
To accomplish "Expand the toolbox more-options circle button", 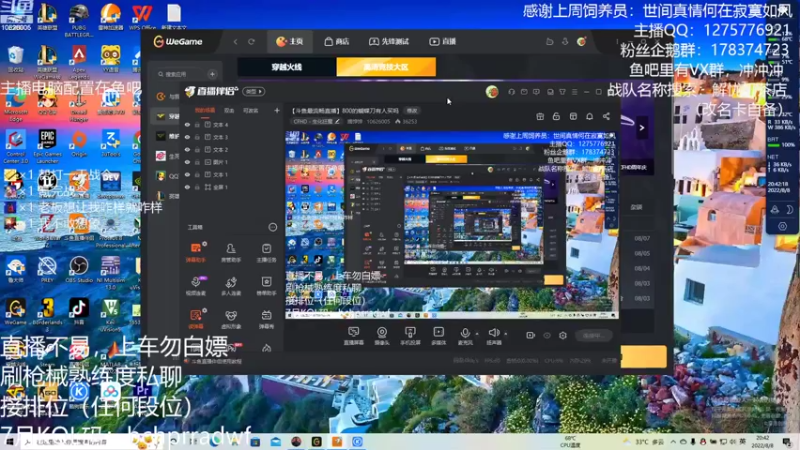I will (x=273, y=227).
